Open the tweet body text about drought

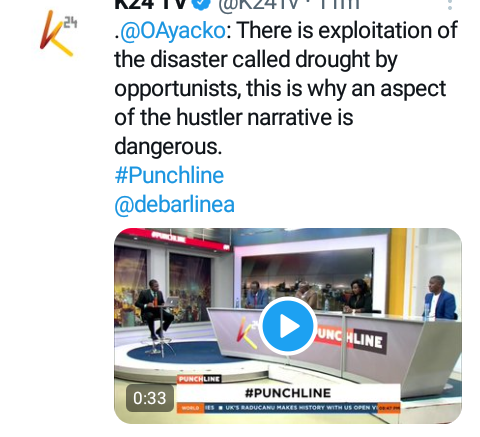point(286,88)
